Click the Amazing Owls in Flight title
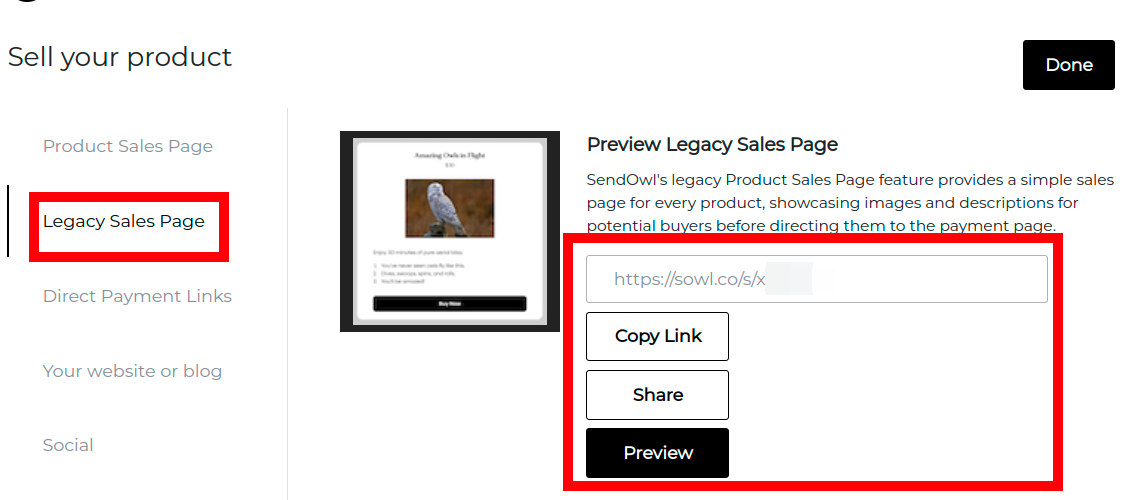Viewport: 1128px width, 500px height. pyautogui.click(x=450, y=155)
